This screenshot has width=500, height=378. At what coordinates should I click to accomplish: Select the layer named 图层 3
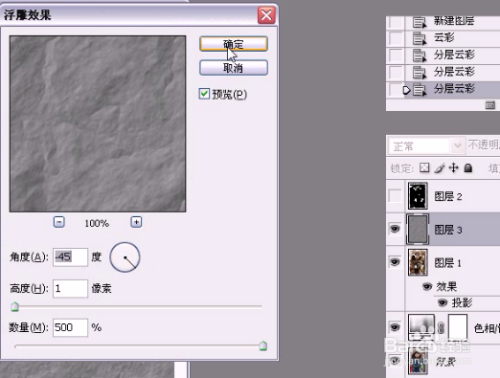(448, 229)
